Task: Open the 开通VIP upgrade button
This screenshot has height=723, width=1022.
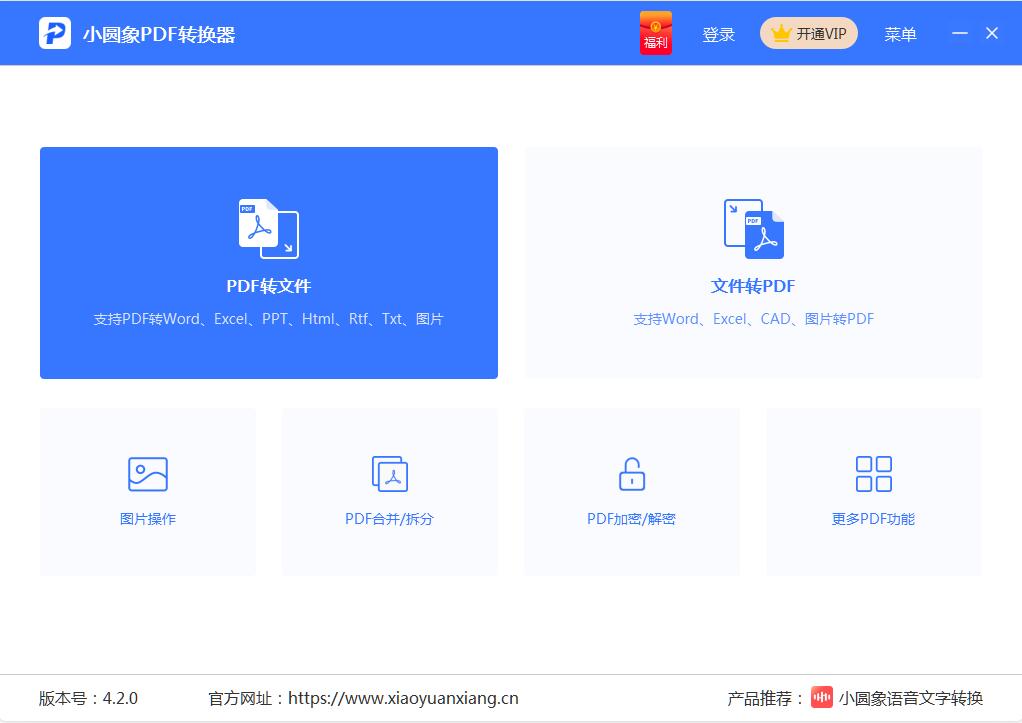Action: pos(808,33)
